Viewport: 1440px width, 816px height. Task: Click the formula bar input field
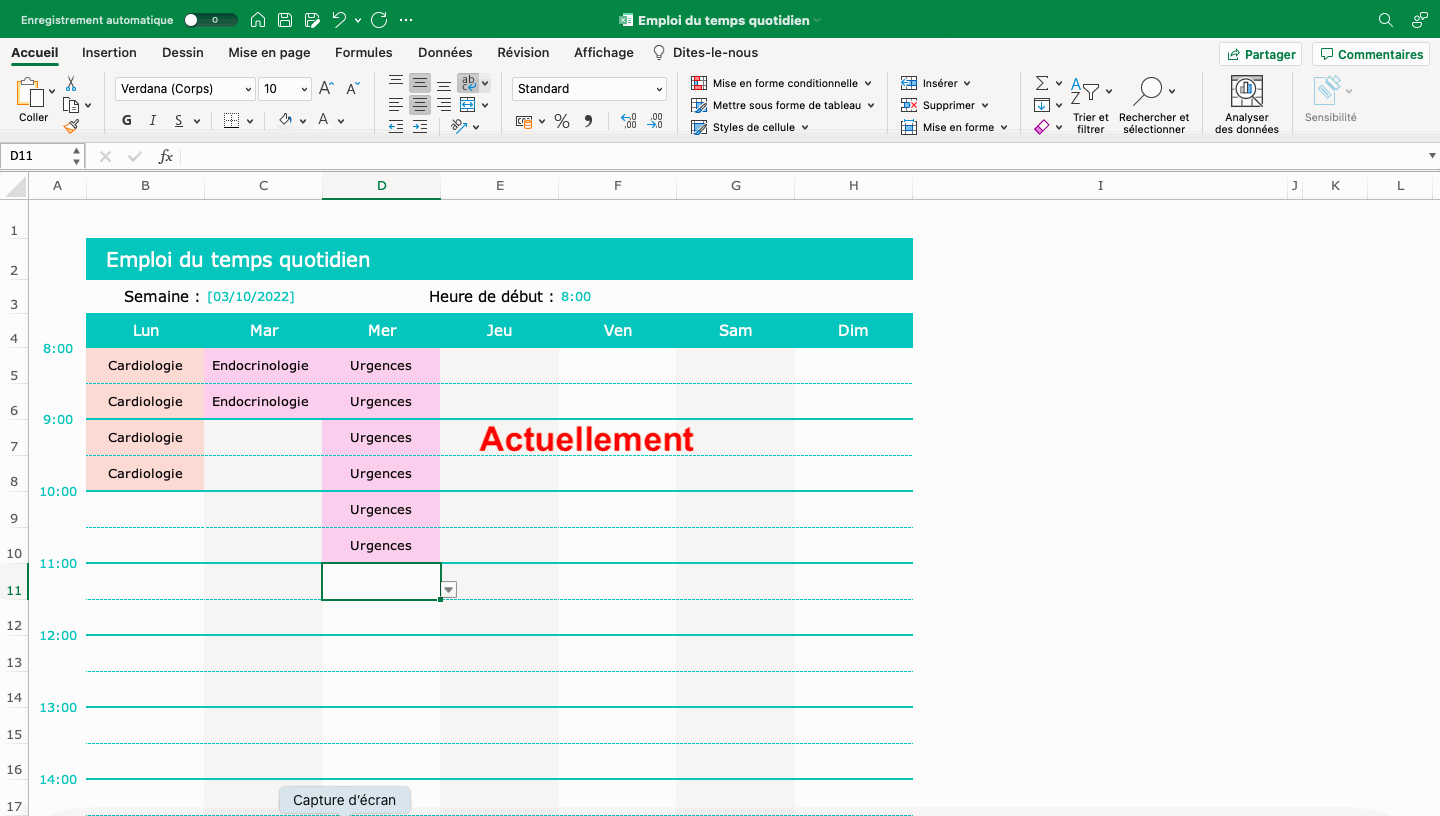tap(800, 156)
